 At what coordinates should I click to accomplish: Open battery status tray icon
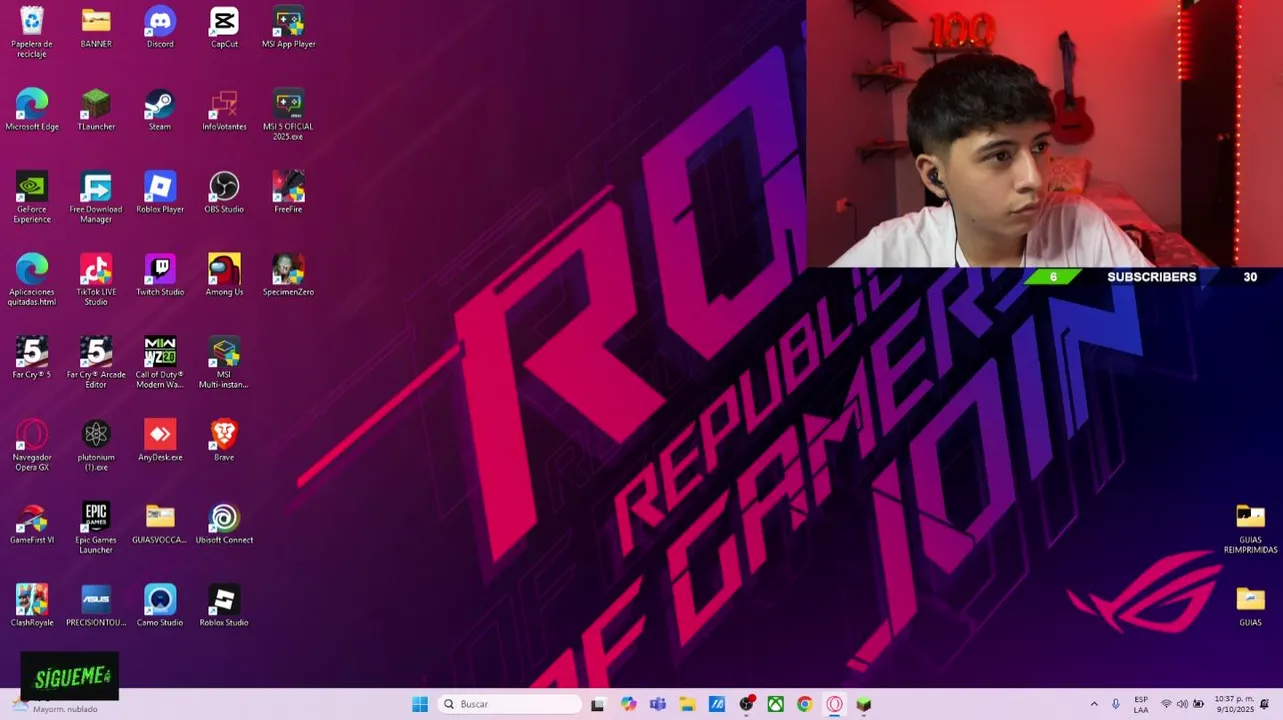[1198, 704]
